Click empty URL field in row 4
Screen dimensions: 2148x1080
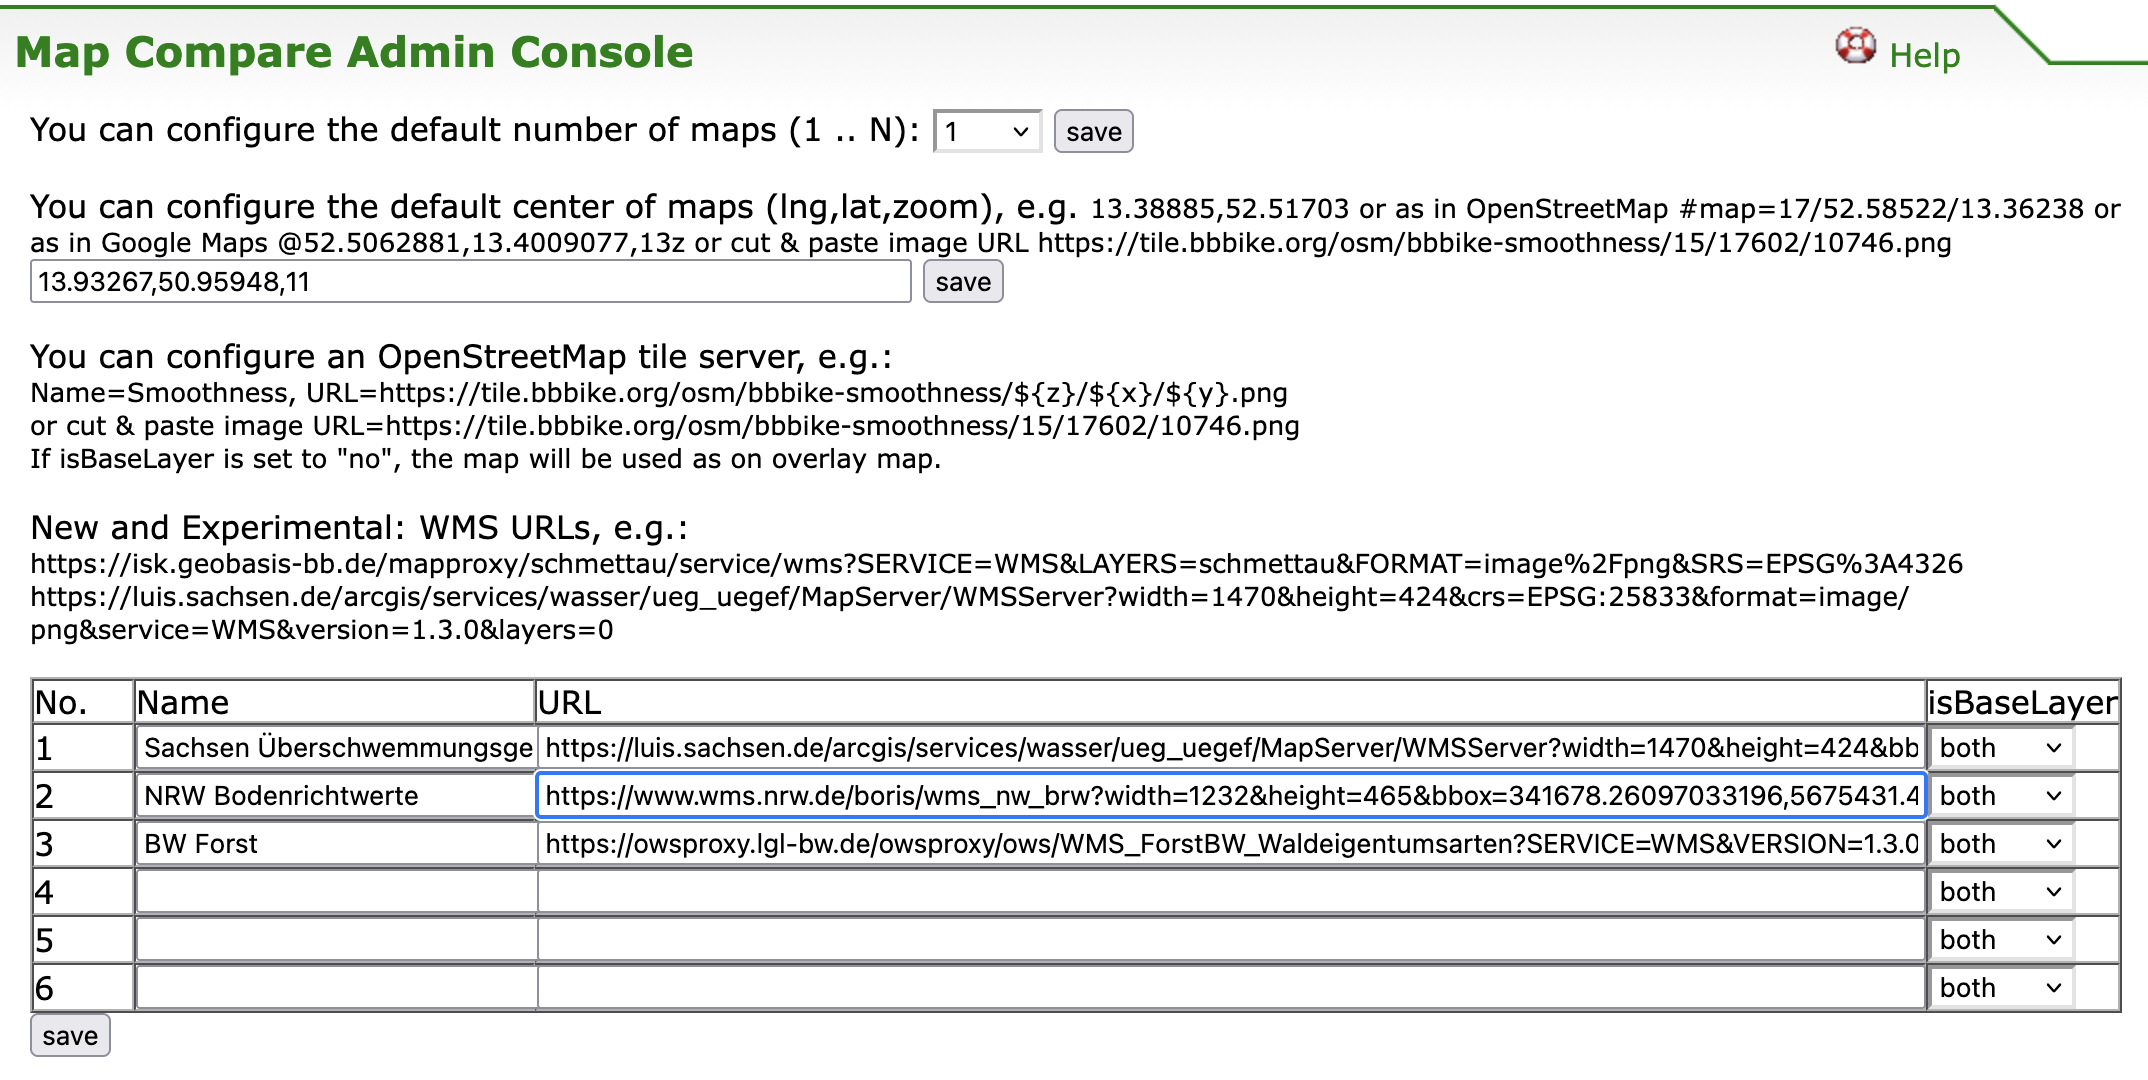[1230, 892]
